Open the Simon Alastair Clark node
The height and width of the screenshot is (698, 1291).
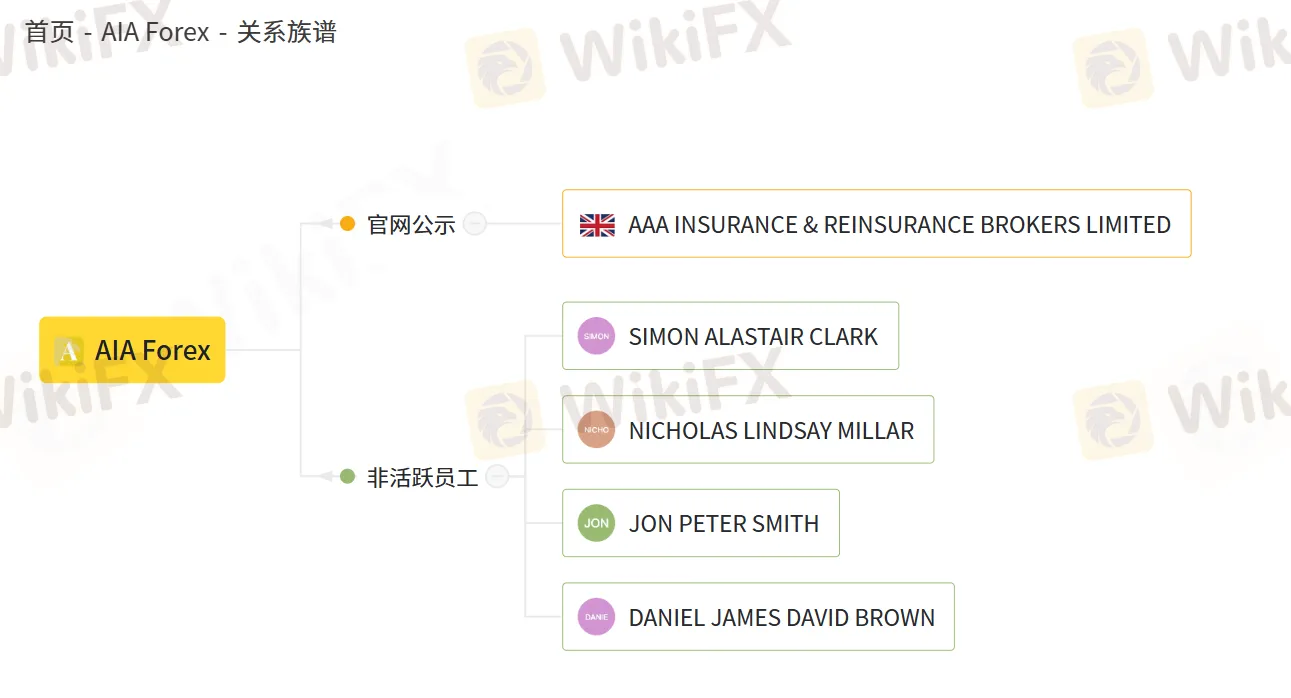click(752, 337)
